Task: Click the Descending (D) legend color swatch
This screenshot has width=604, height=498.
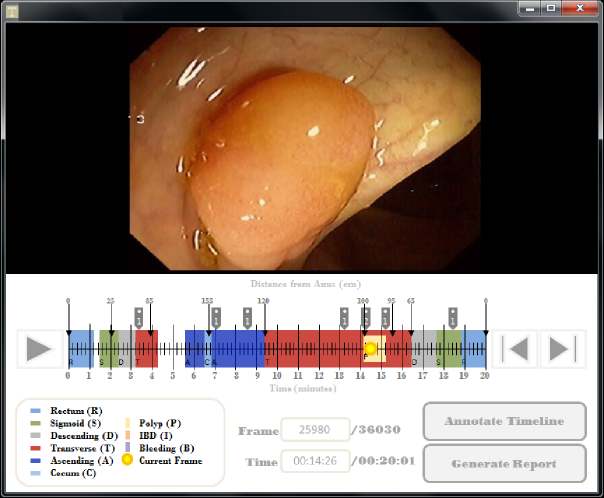Action: point(35,436)
